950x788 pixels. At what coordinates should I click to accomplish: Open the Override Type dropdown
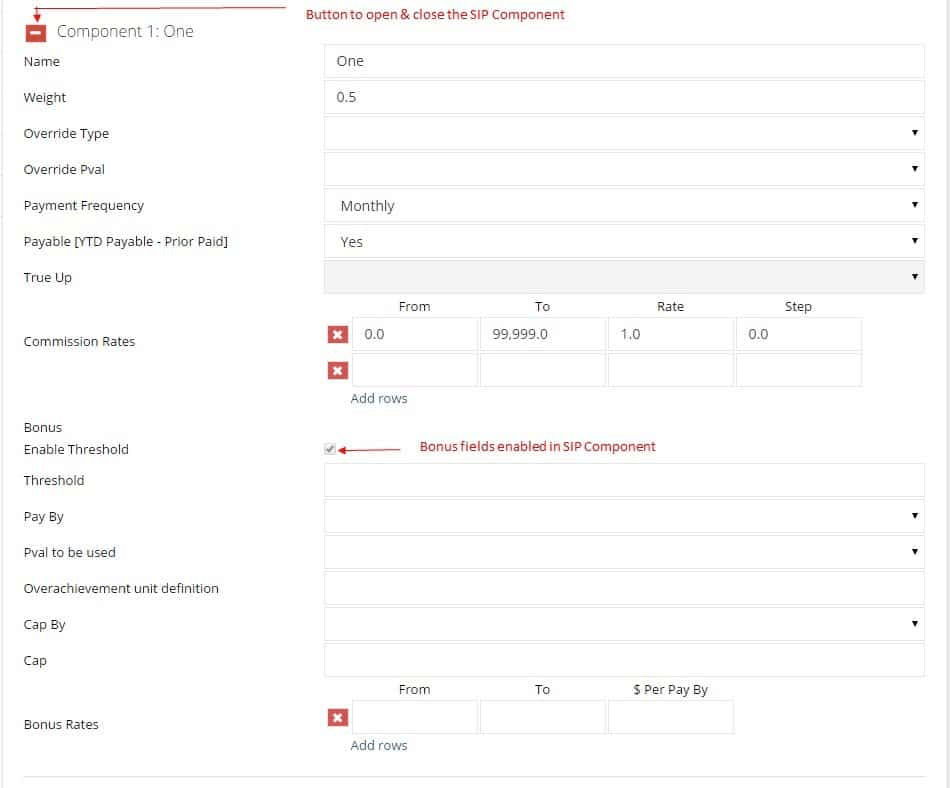pos(624,133)
